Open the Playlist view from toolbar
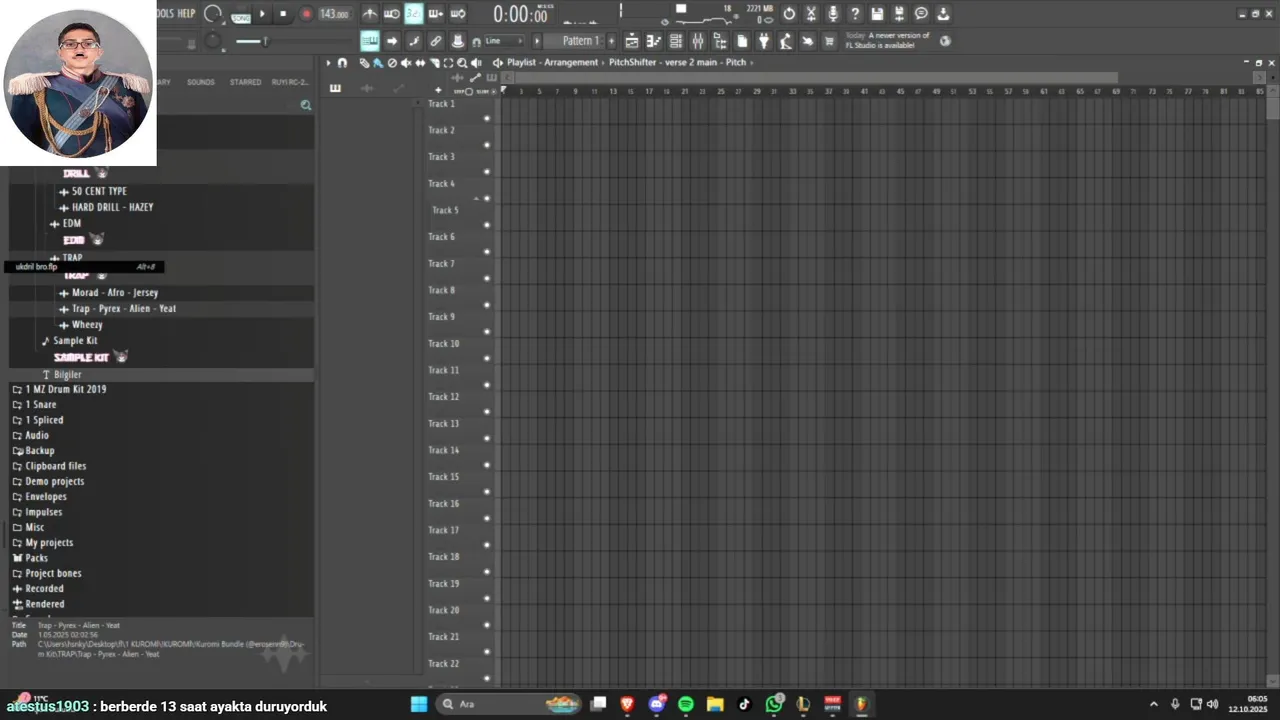The image size is (1280, 720). (632, 41)
